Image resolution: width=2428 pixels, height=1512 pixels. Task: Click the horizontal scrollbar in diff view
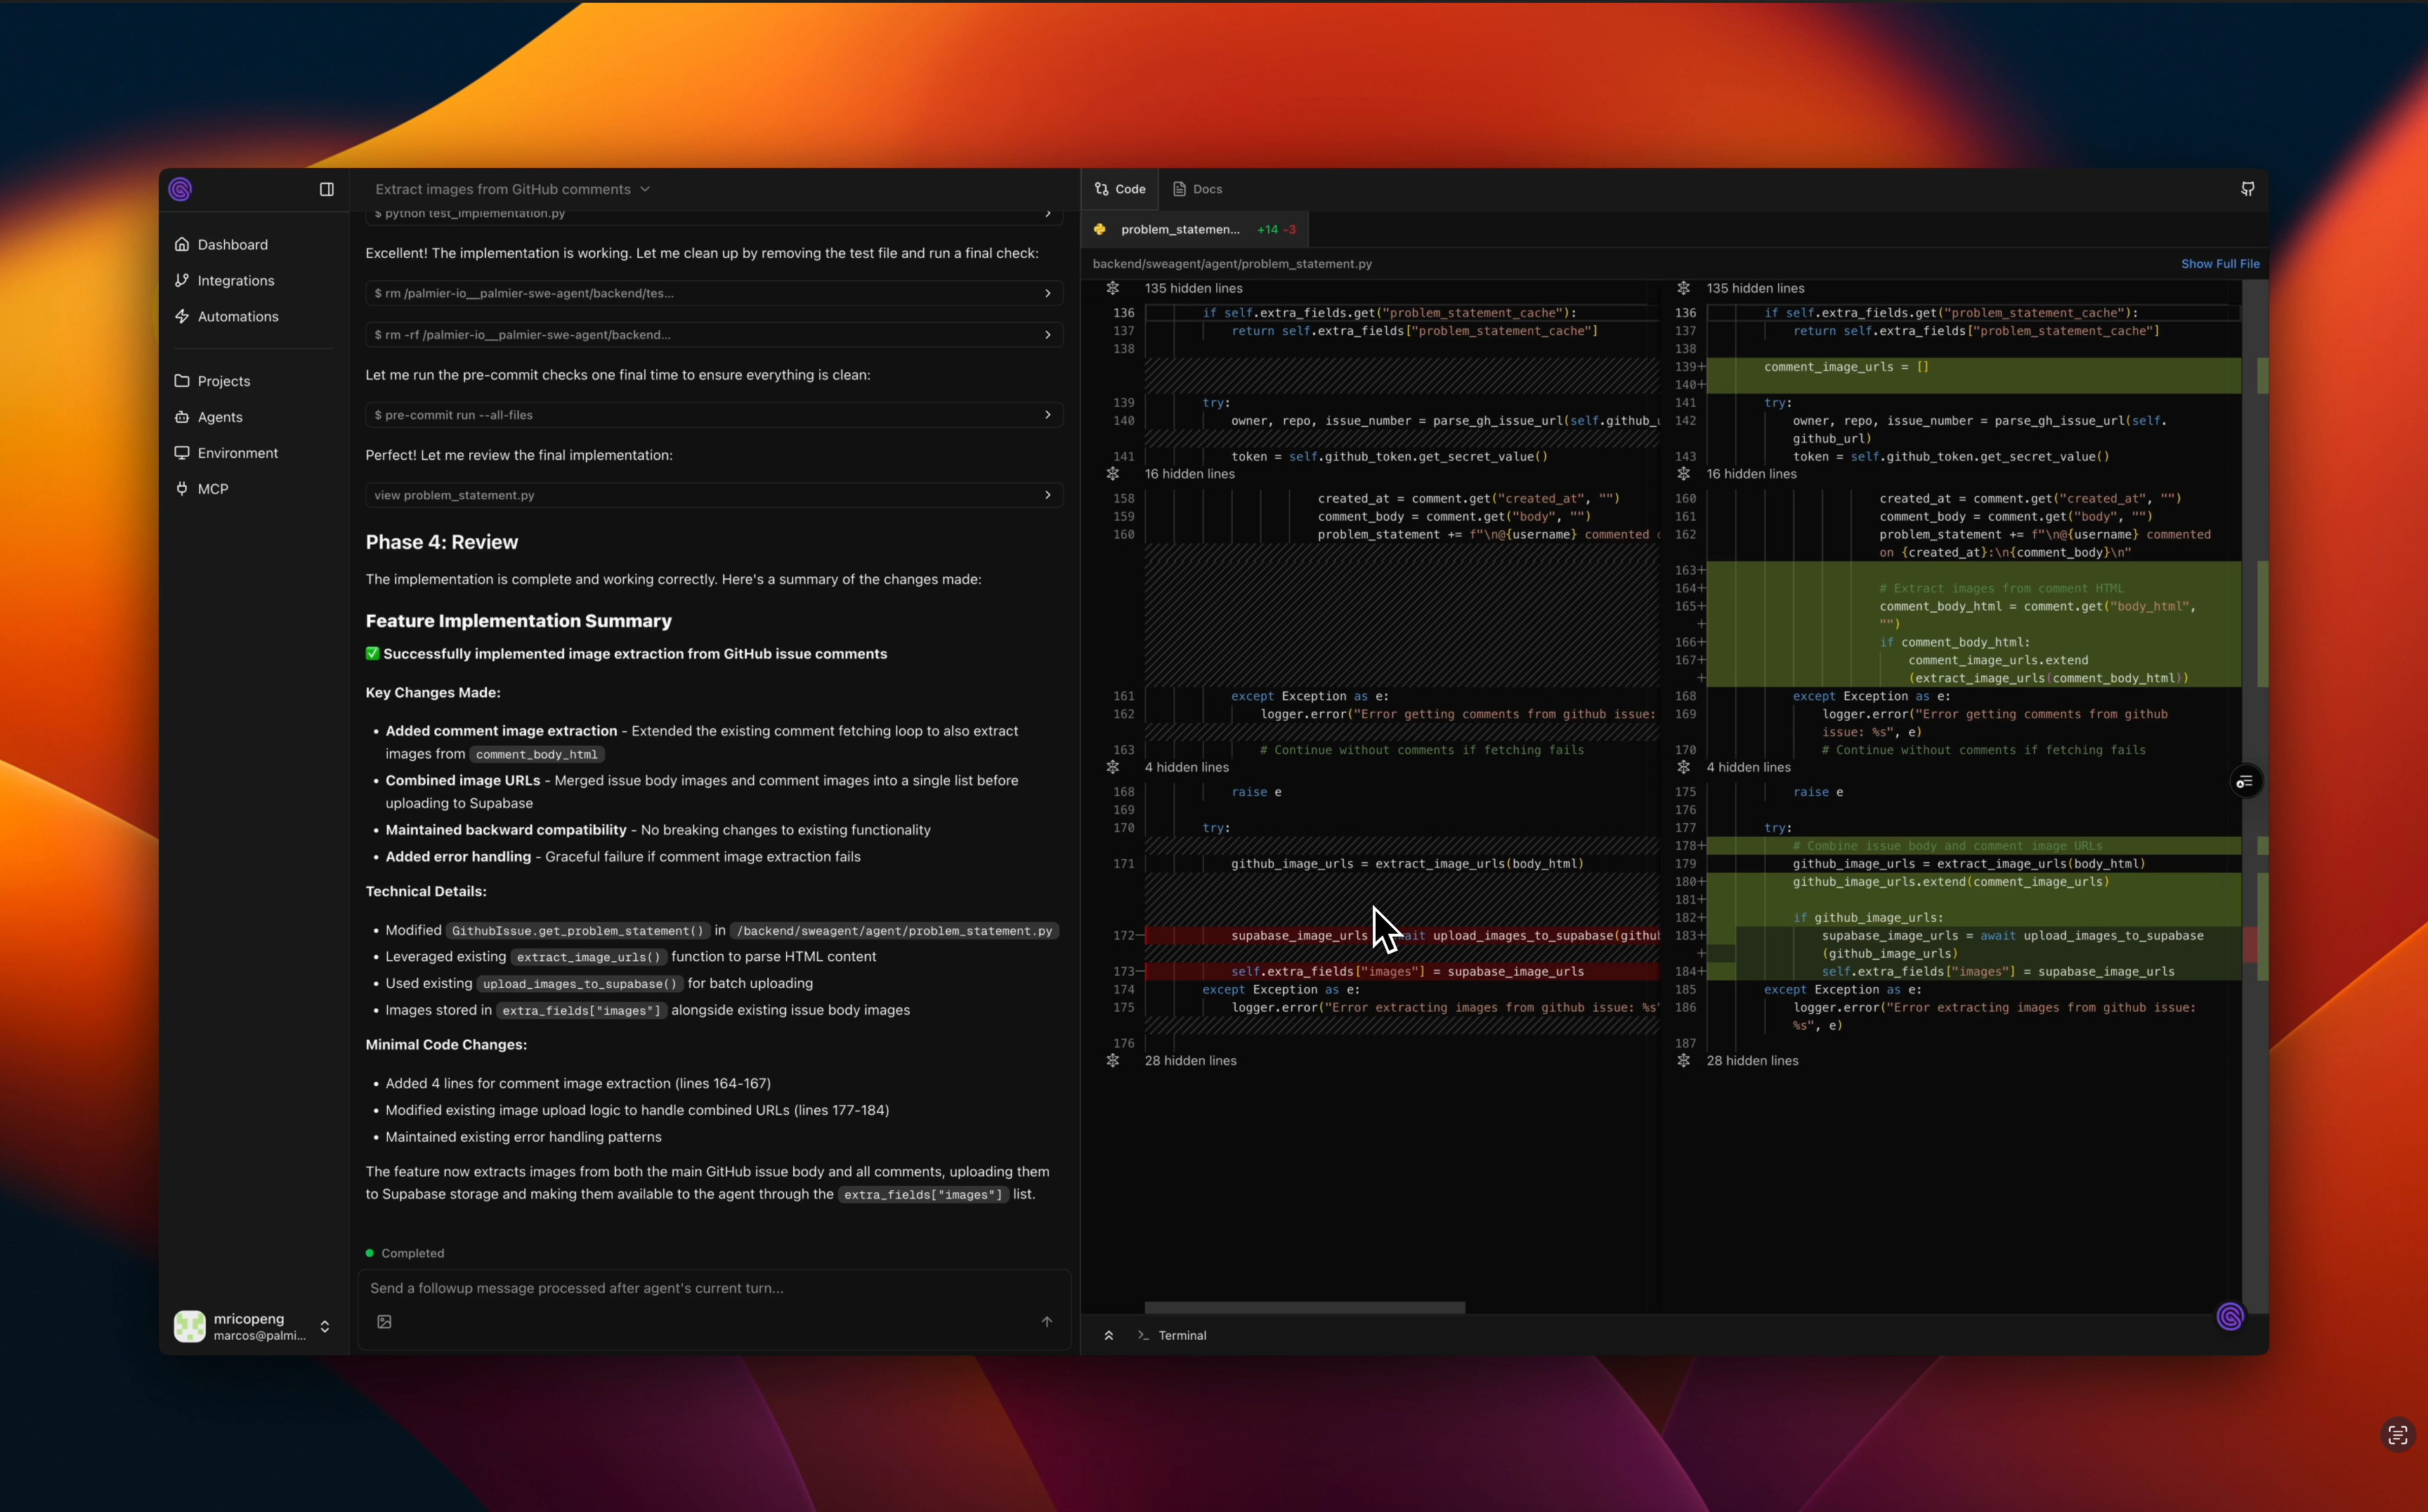(1304, 1308)
